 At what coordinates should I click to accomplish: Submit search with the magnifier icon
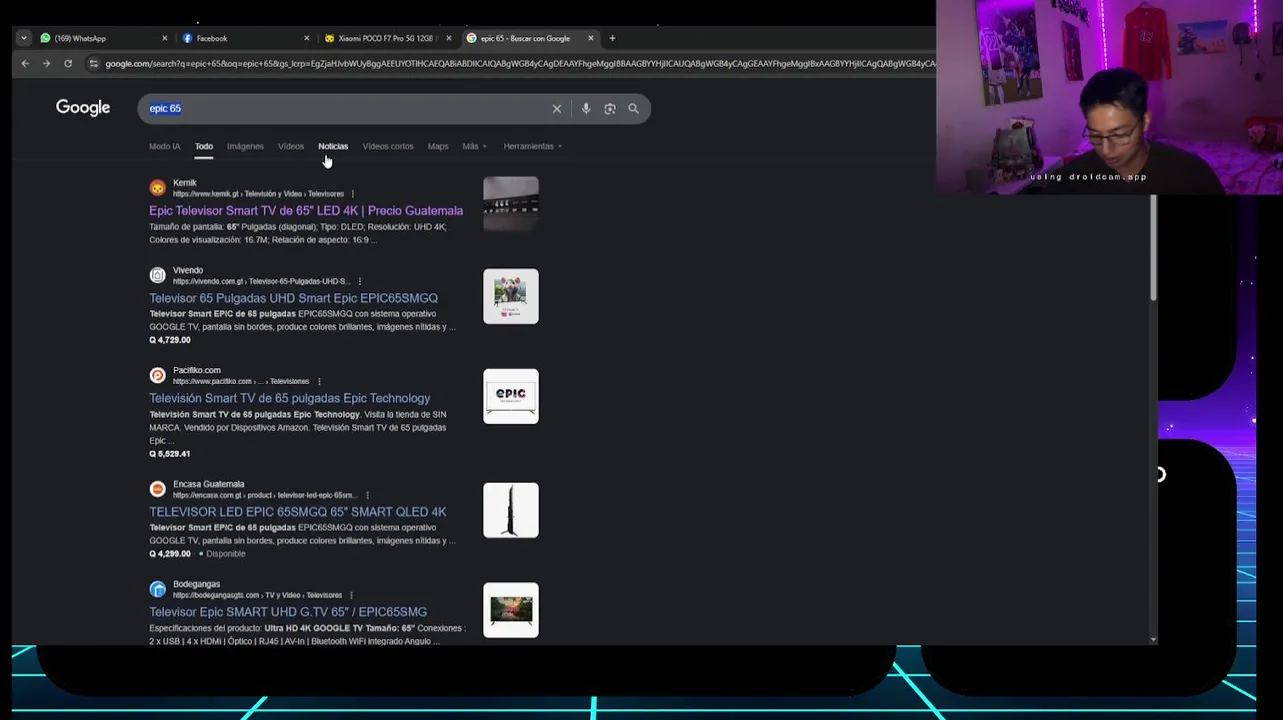click(633, 108)
